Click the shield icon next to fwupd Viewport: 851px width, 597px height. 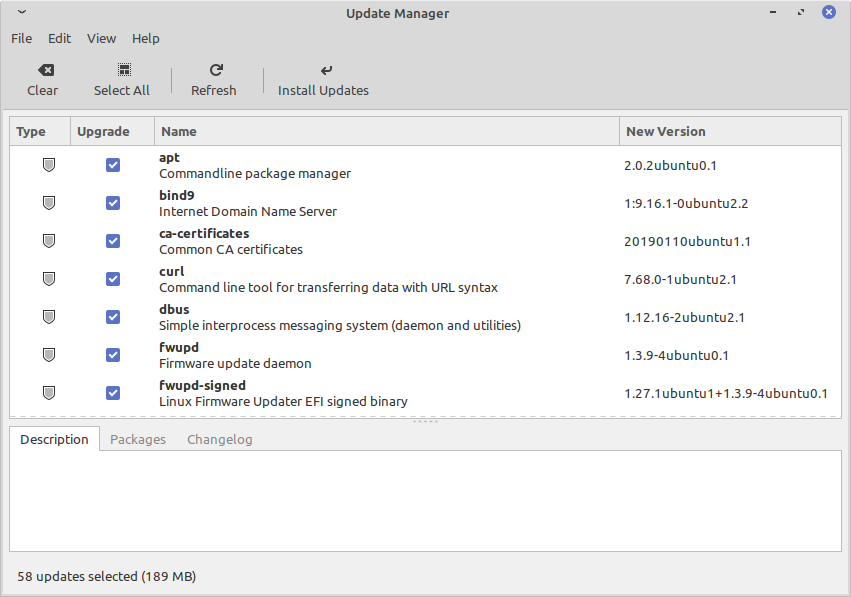point(48,355)
